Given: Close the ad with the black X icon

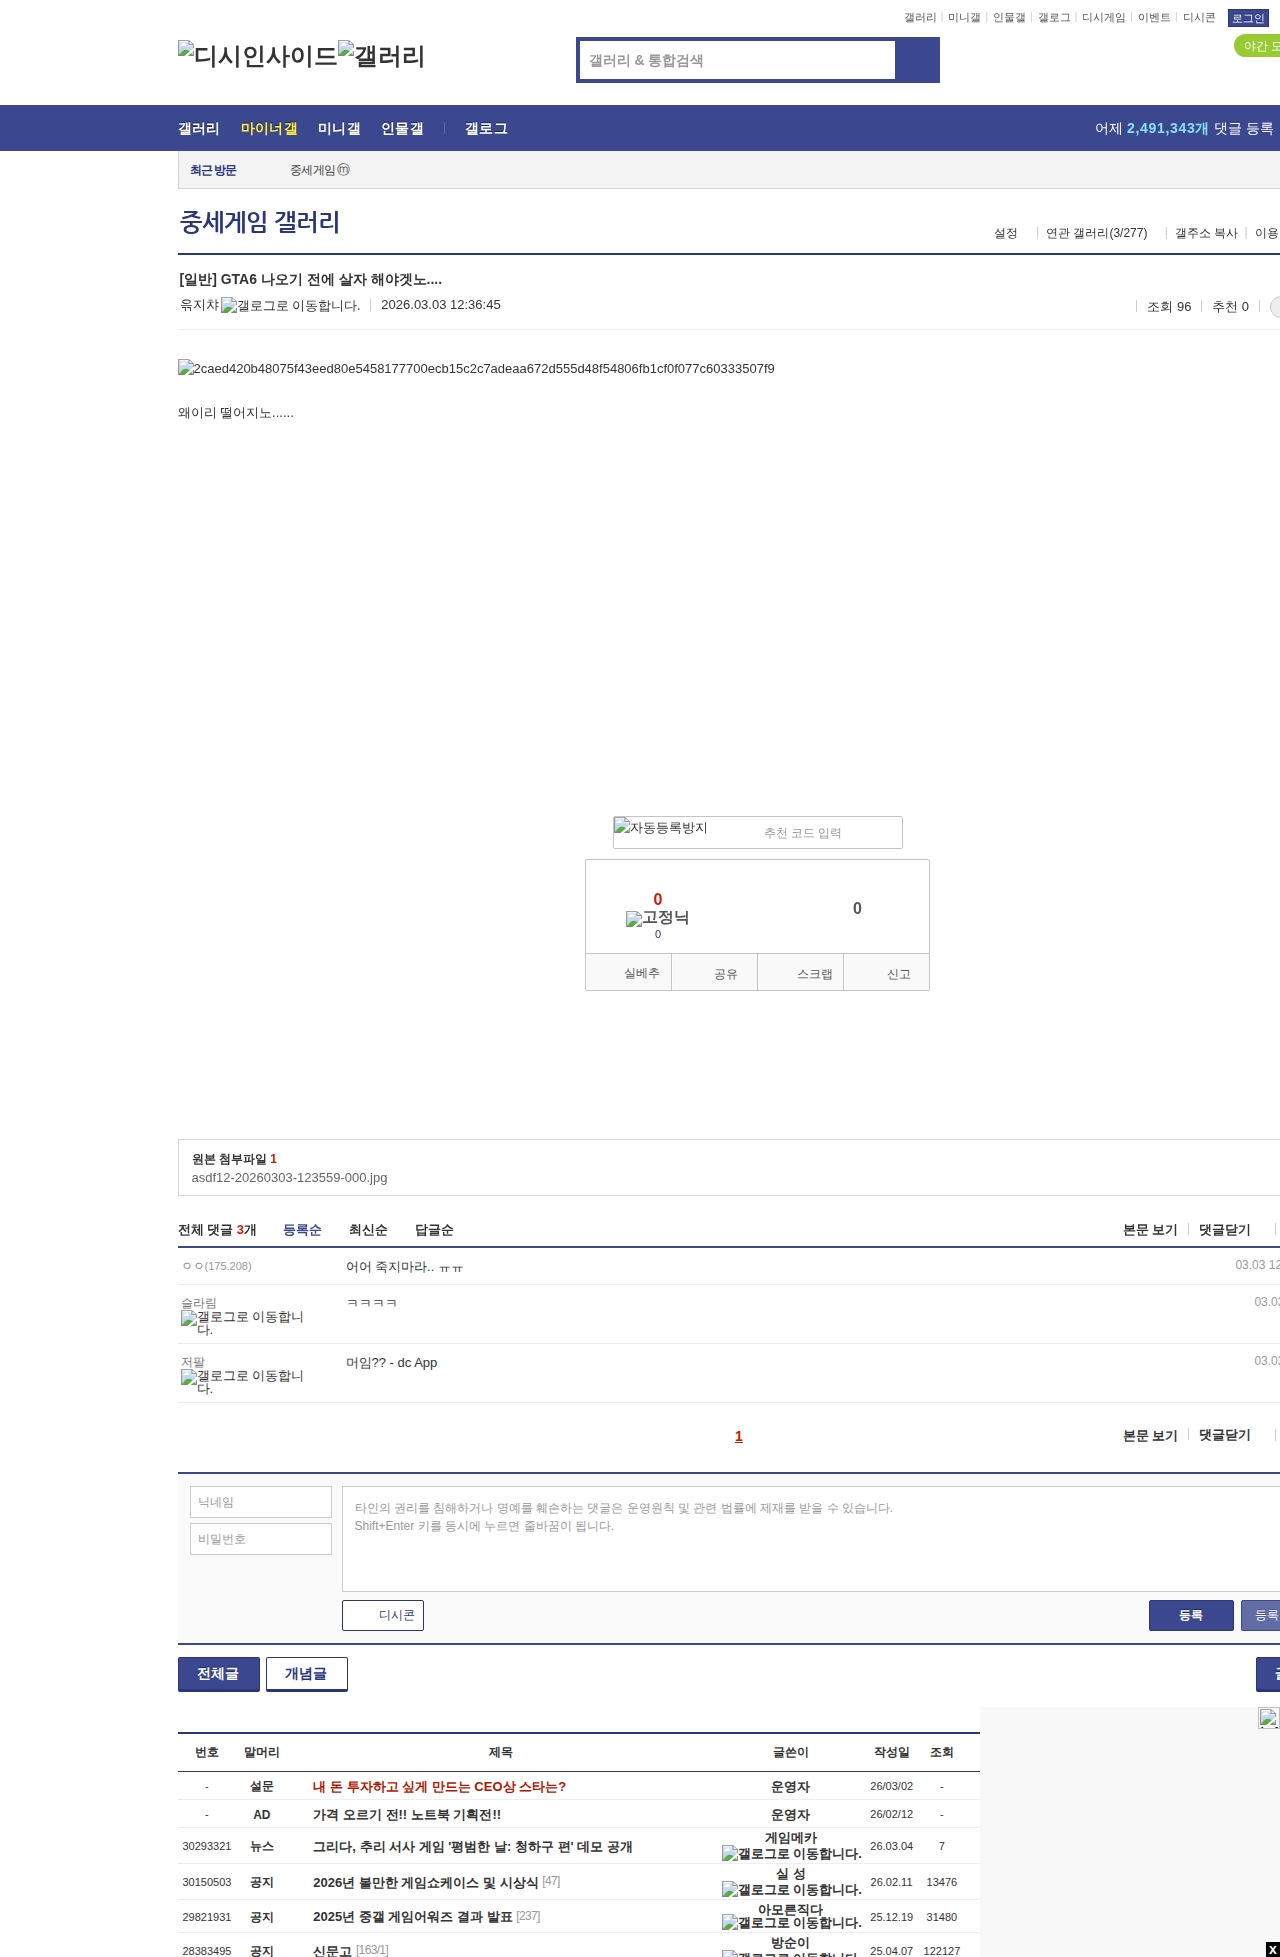Looking at the screenshot, I should point(1272,1949).
